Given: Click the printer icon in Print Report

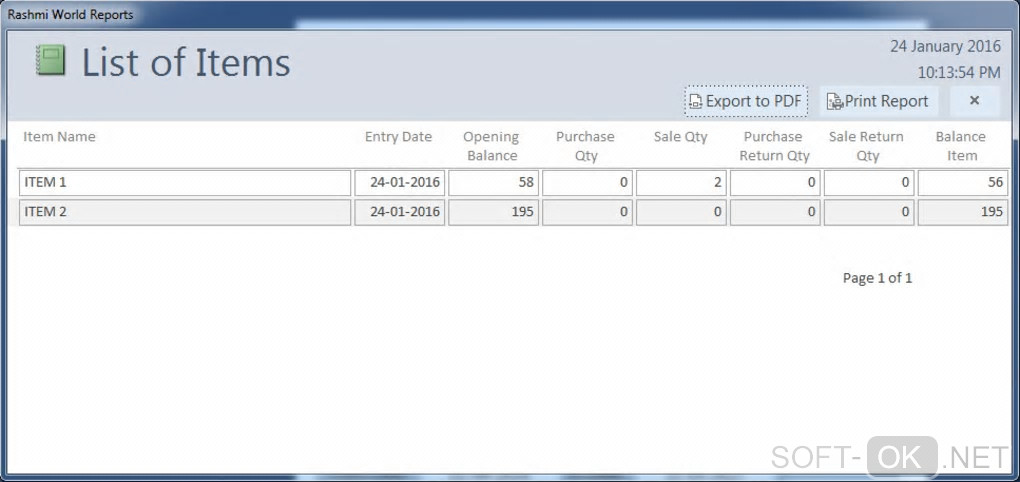Looking at the screenshot, I should coord(835,101).
